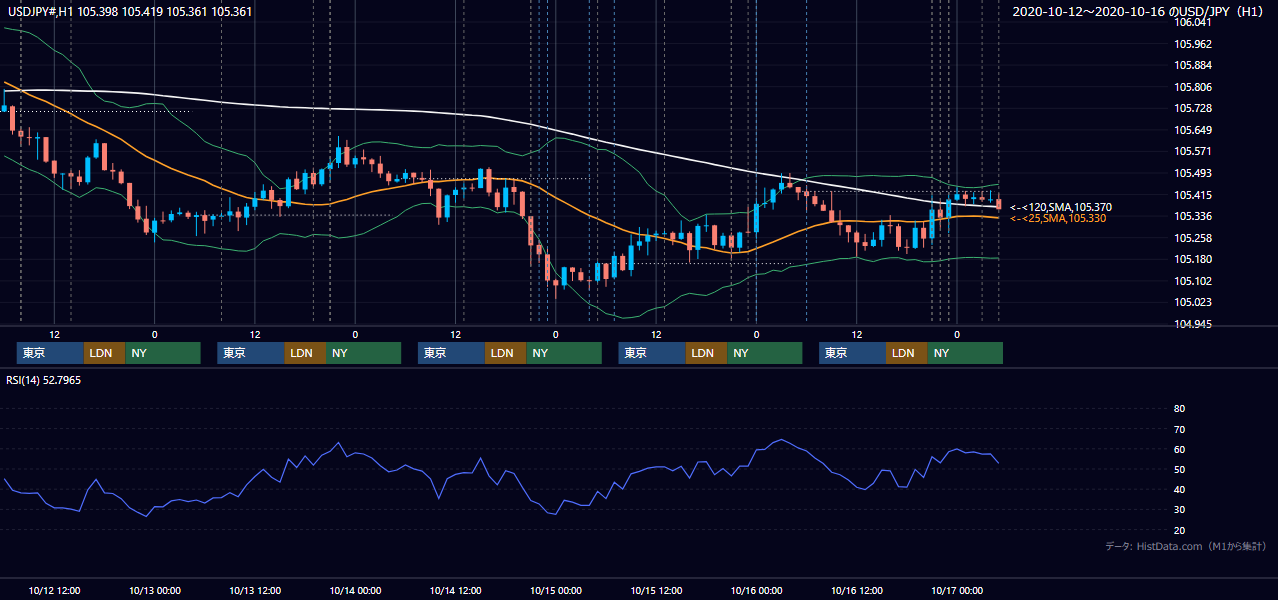Select the 10/13 12:00 date label
Viewport: 1278px width, 600px height.
[255, 590]
